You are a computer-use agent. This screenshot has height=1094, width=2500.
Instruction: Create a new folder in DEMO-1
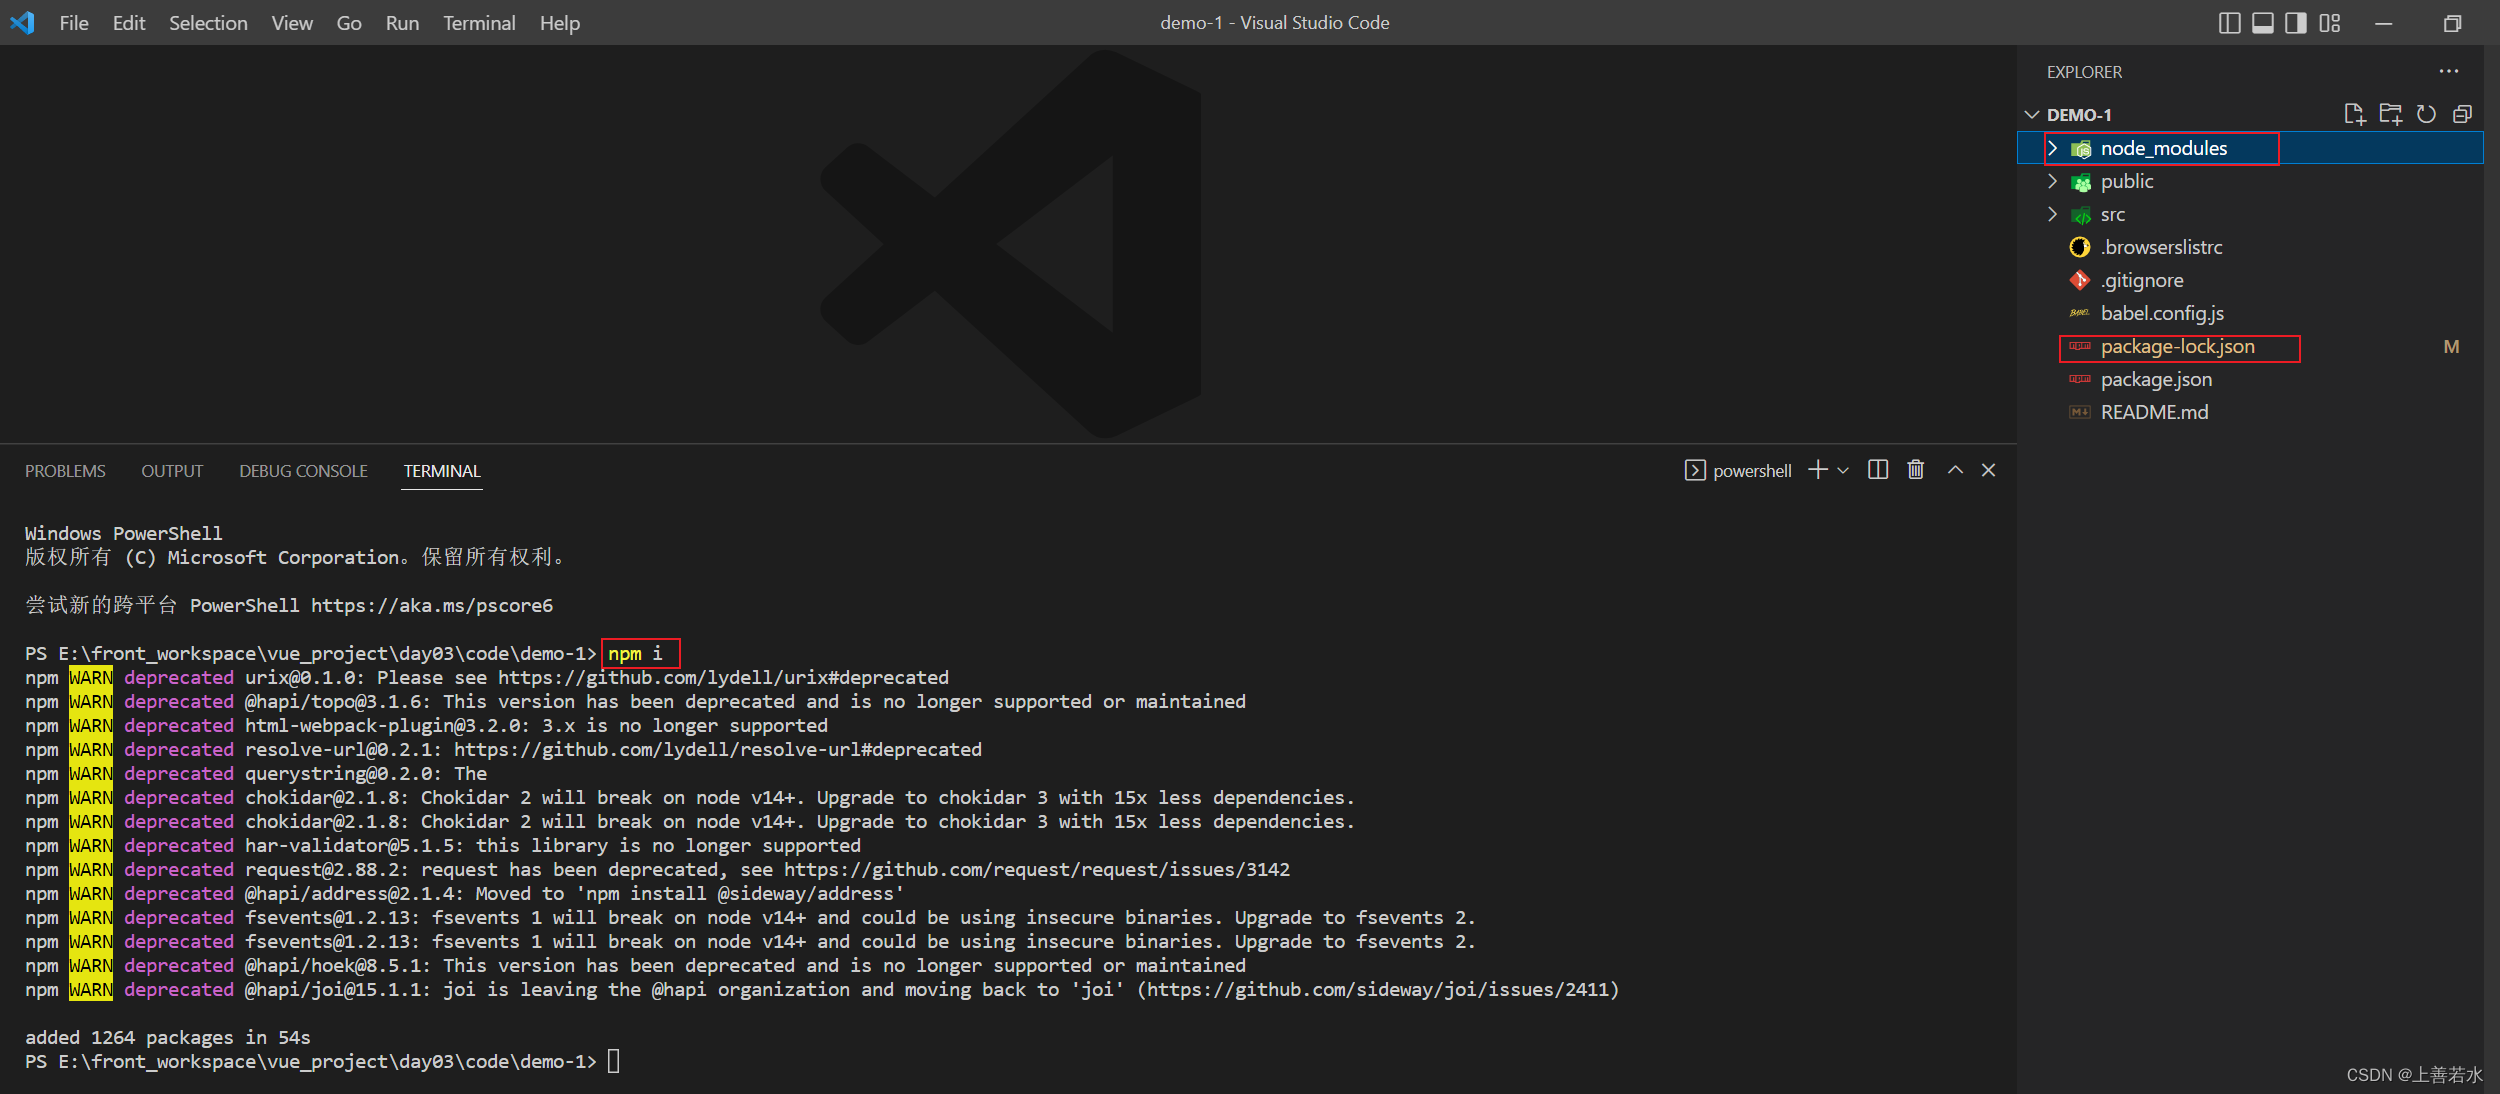pyautogui.click(x=2391, y=114)
